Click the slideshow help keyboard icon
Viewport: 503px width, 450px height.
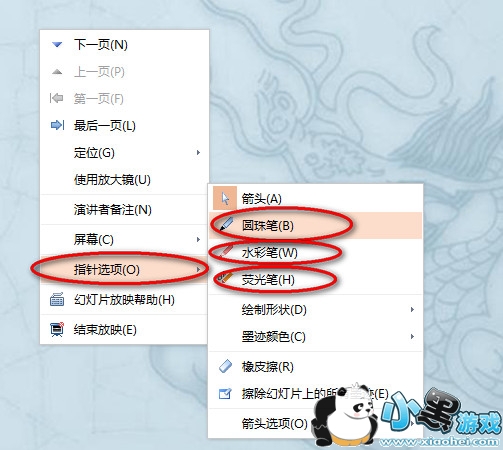[x=57, y=299]
